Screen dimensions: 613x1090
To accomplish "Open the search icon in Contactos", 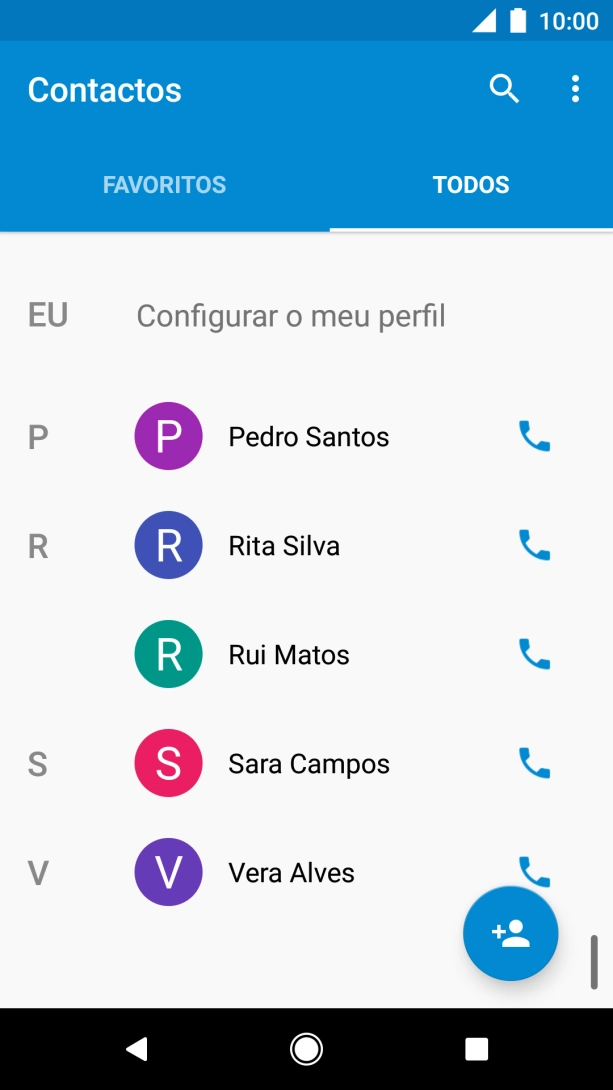I will pos(504,89).
